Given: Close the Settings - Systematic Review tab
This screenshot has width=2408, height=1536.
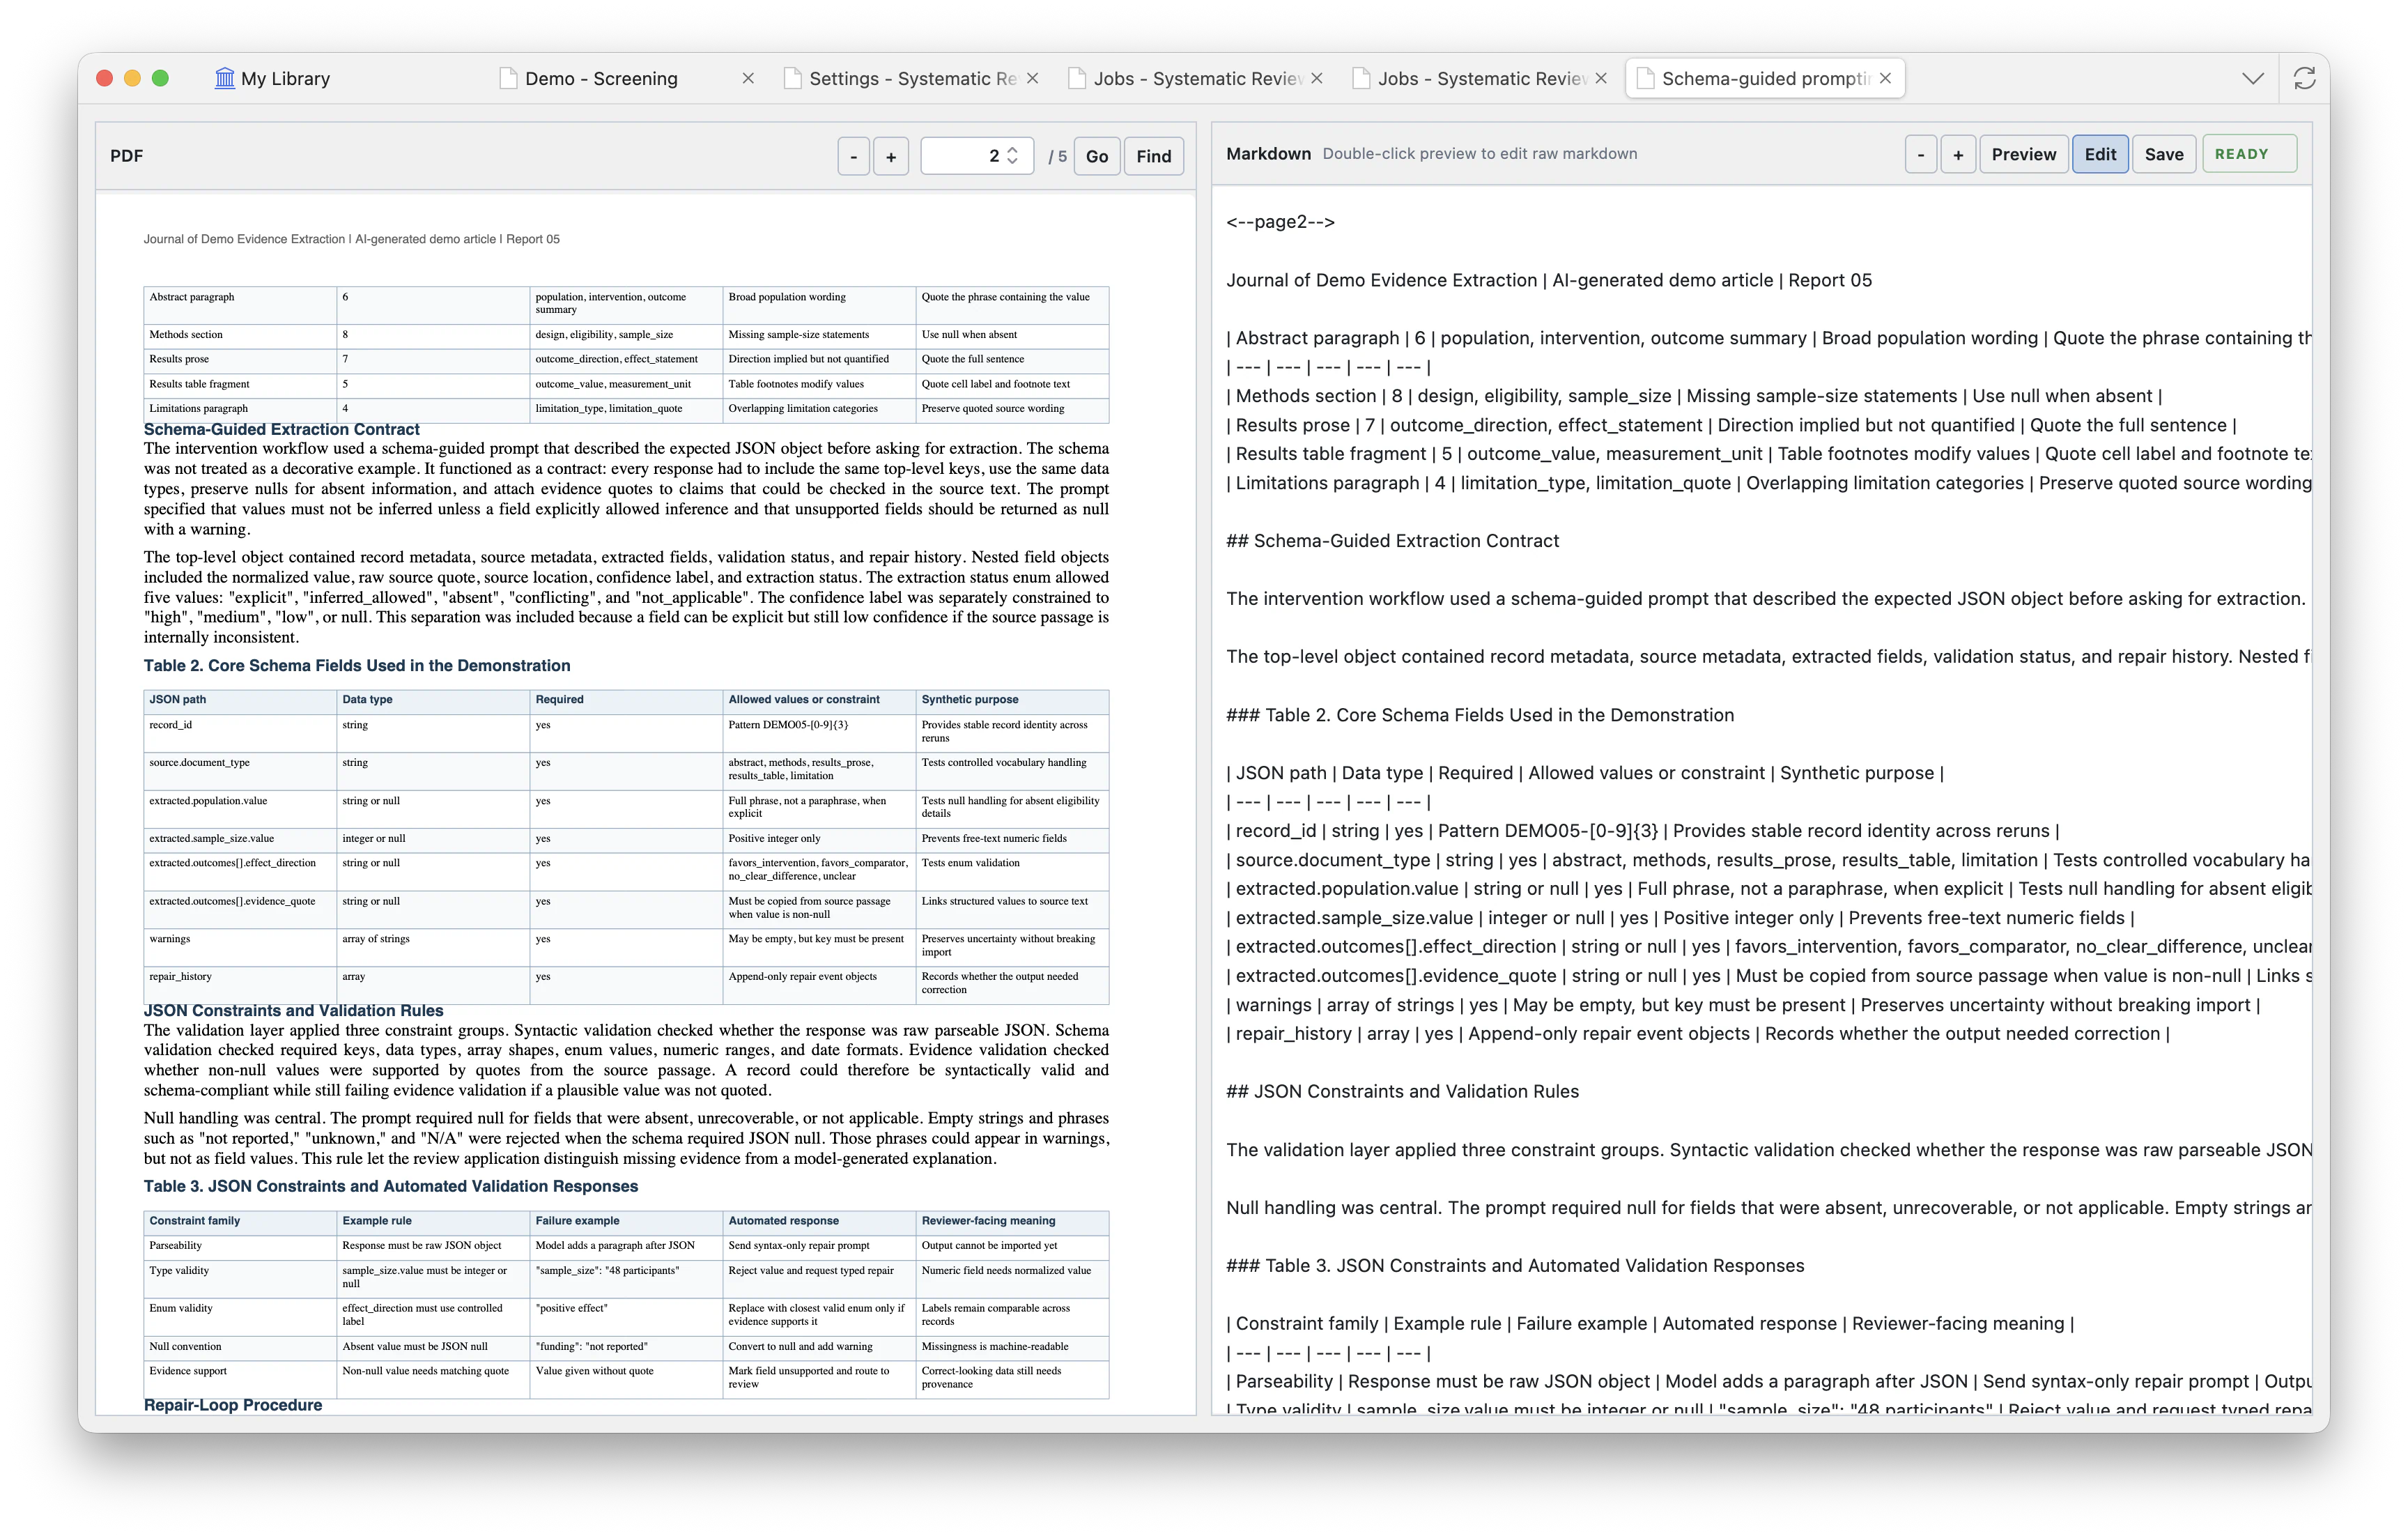Looking at the screenshot, I should [x=1032, y=78].
